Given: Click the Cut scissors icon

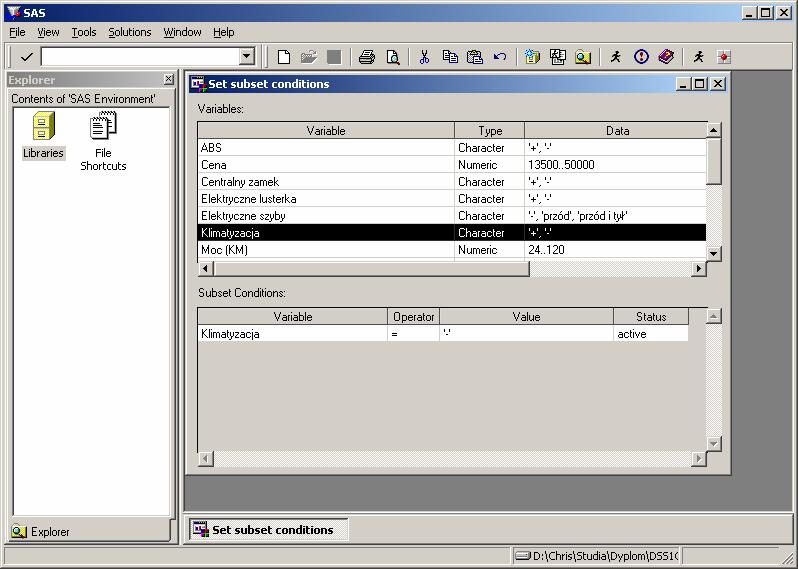Looking at the screenshot, I should pyautogui.click(x=424, y=57).
